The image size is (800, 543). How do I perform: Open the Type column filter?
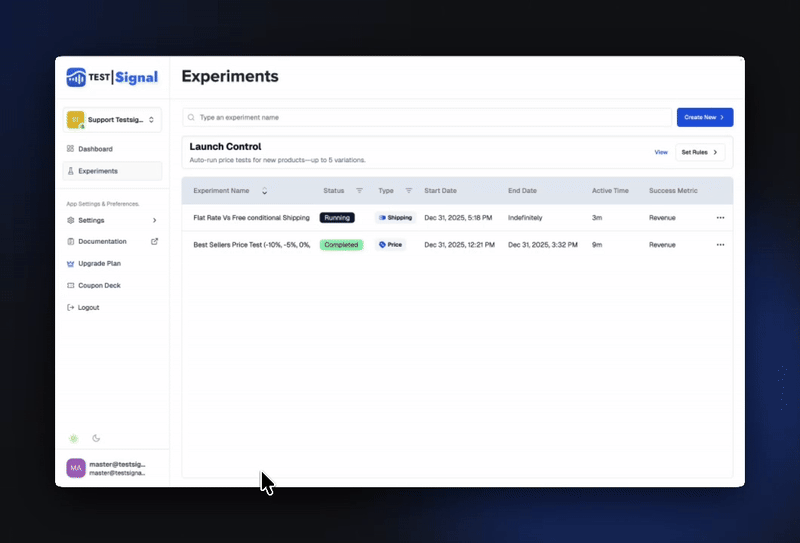pyautogui.click(x=408, y=191)
